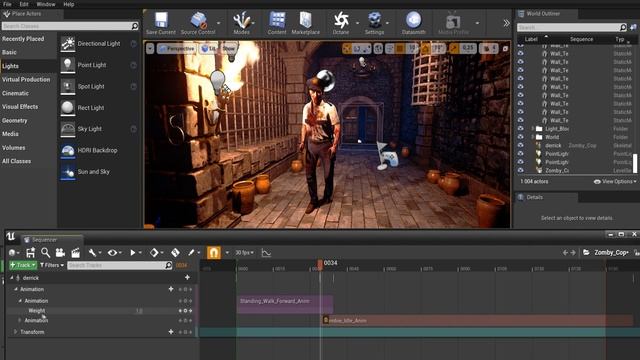Open the Content browser icon
640x360 pixels.
pyautogui.click(x=277, y=23)
